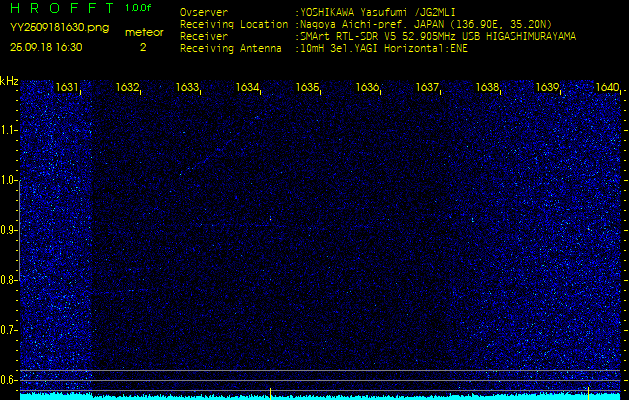This screenshot has height=400, width=629.
Task: Click the 1638 time axis label
Action: point(487,87)
